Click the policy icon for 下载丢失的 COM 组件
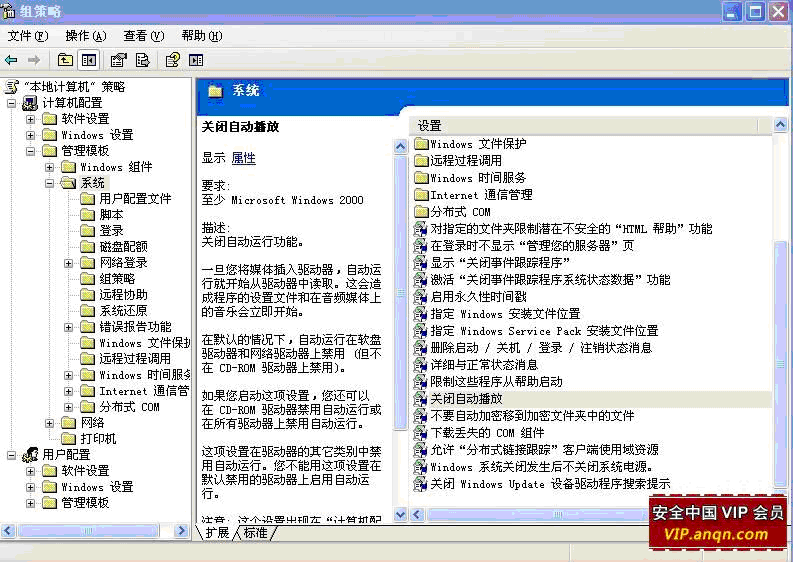 pyautogui.click(x=420, y=433)
